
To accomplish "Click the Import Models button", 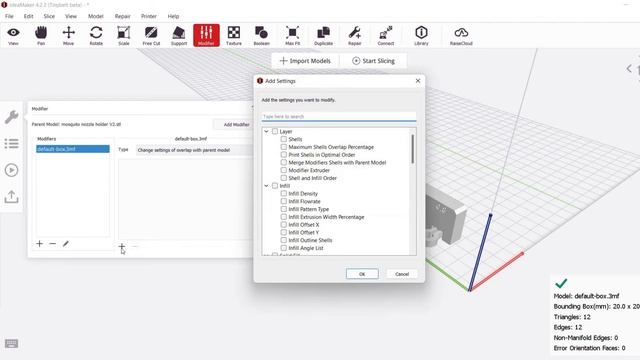I will click(305, 61).
